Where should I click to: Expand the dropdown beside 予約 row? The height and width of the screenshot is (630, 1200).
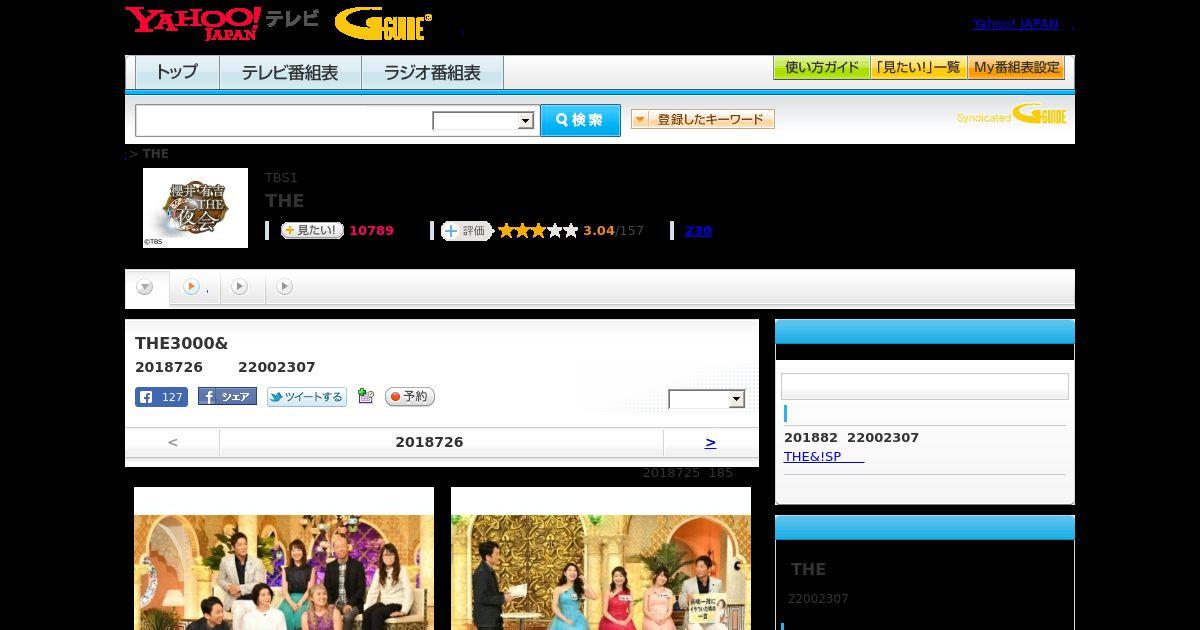[x=707, y=399]
